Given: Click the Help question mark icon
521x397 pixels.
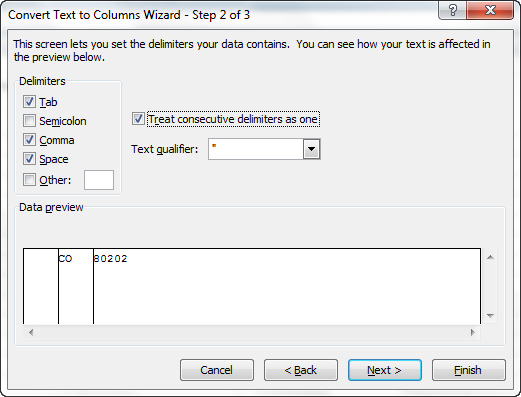Looking at the screenshot, I should pos(453,10).
